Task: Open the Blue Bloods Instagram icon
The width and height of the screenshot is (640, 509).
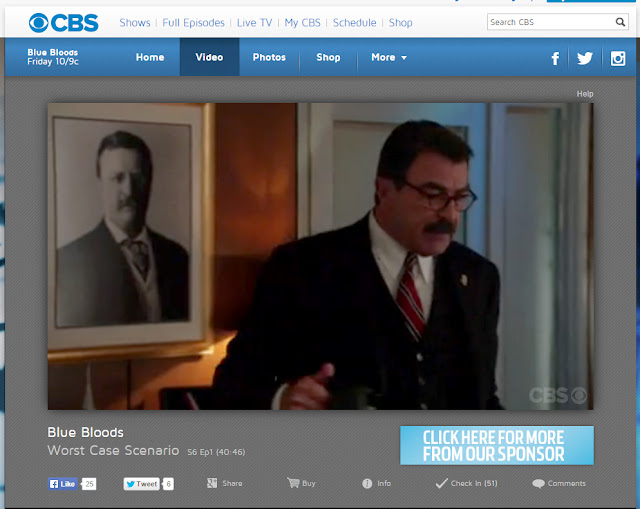Action: (618, 58)
